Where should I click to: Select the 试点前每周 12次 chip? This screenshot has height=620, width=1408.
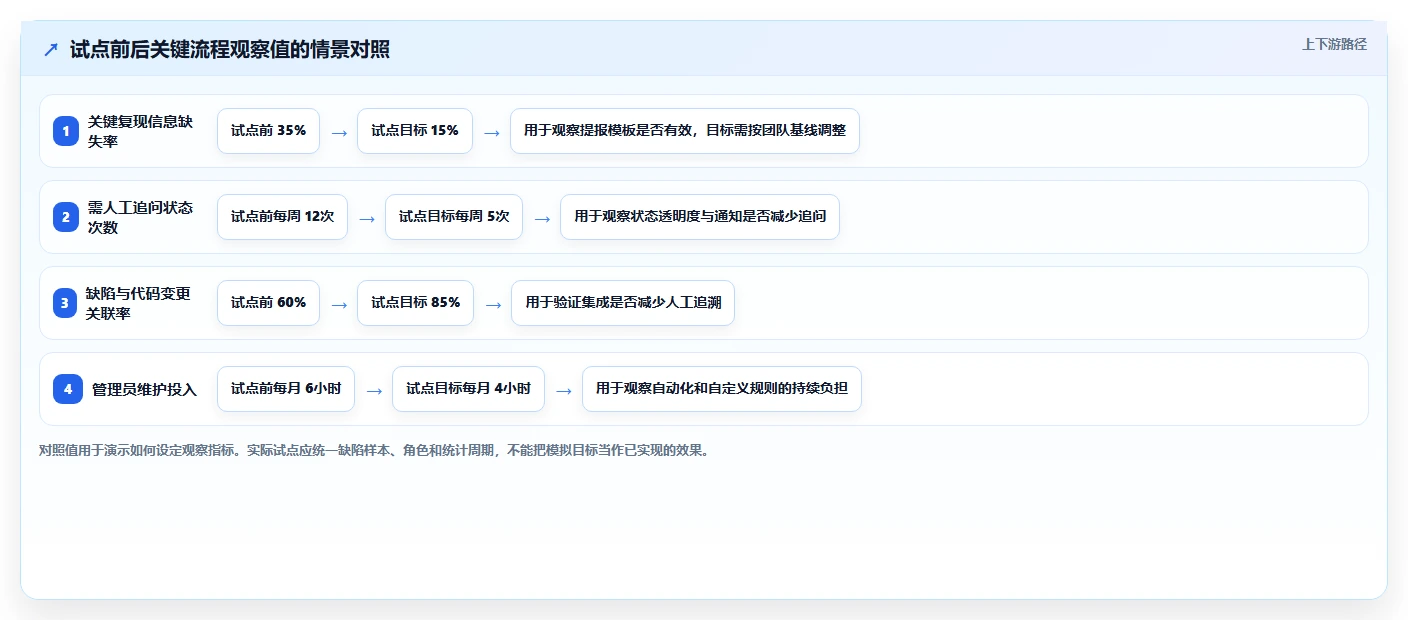(x=282, y=217)
